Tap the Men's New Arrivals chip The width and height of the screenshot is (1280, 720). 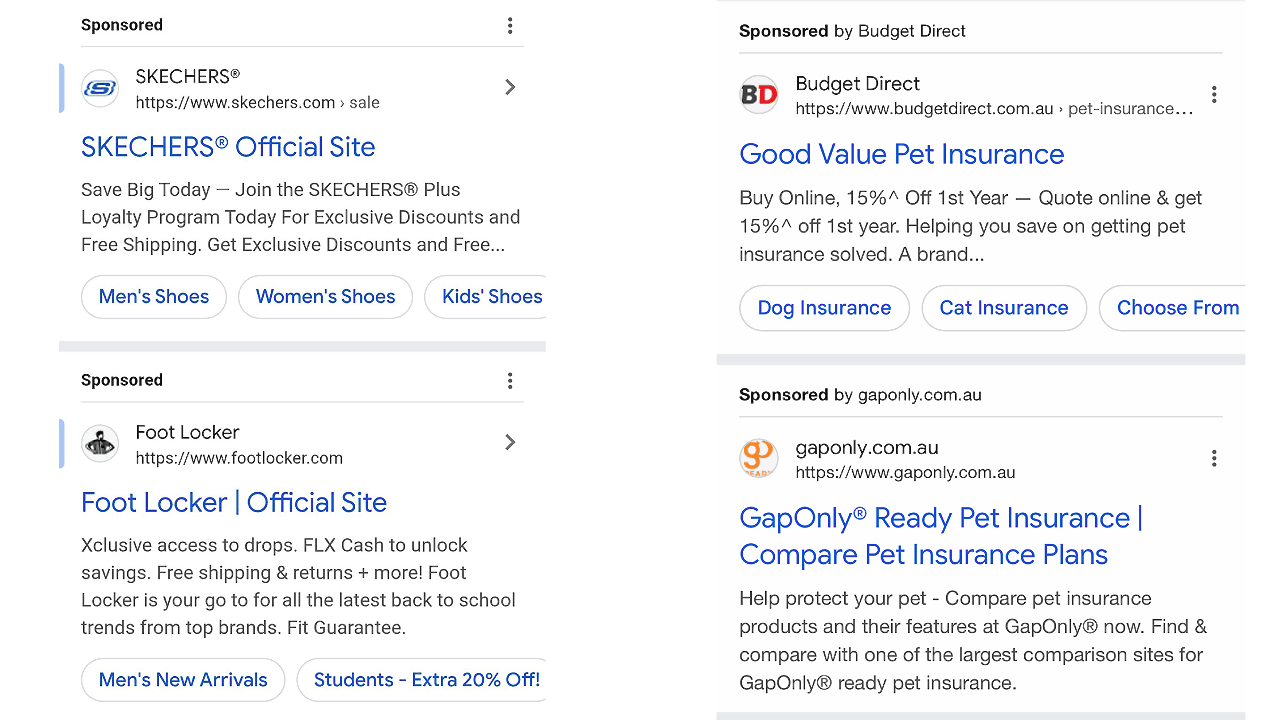pyautogui.click(x=183, y=680)
